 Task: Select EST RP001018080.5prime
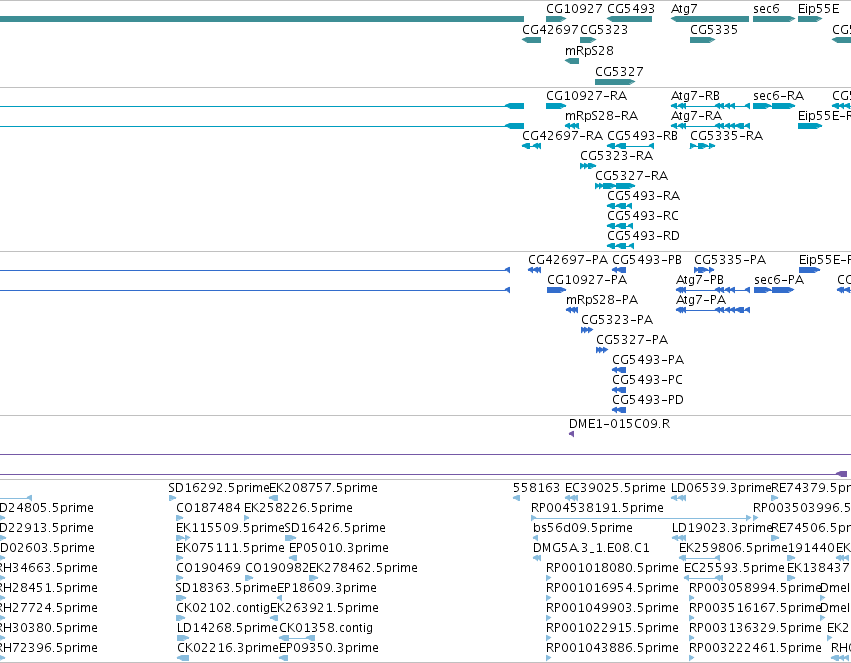612,569
